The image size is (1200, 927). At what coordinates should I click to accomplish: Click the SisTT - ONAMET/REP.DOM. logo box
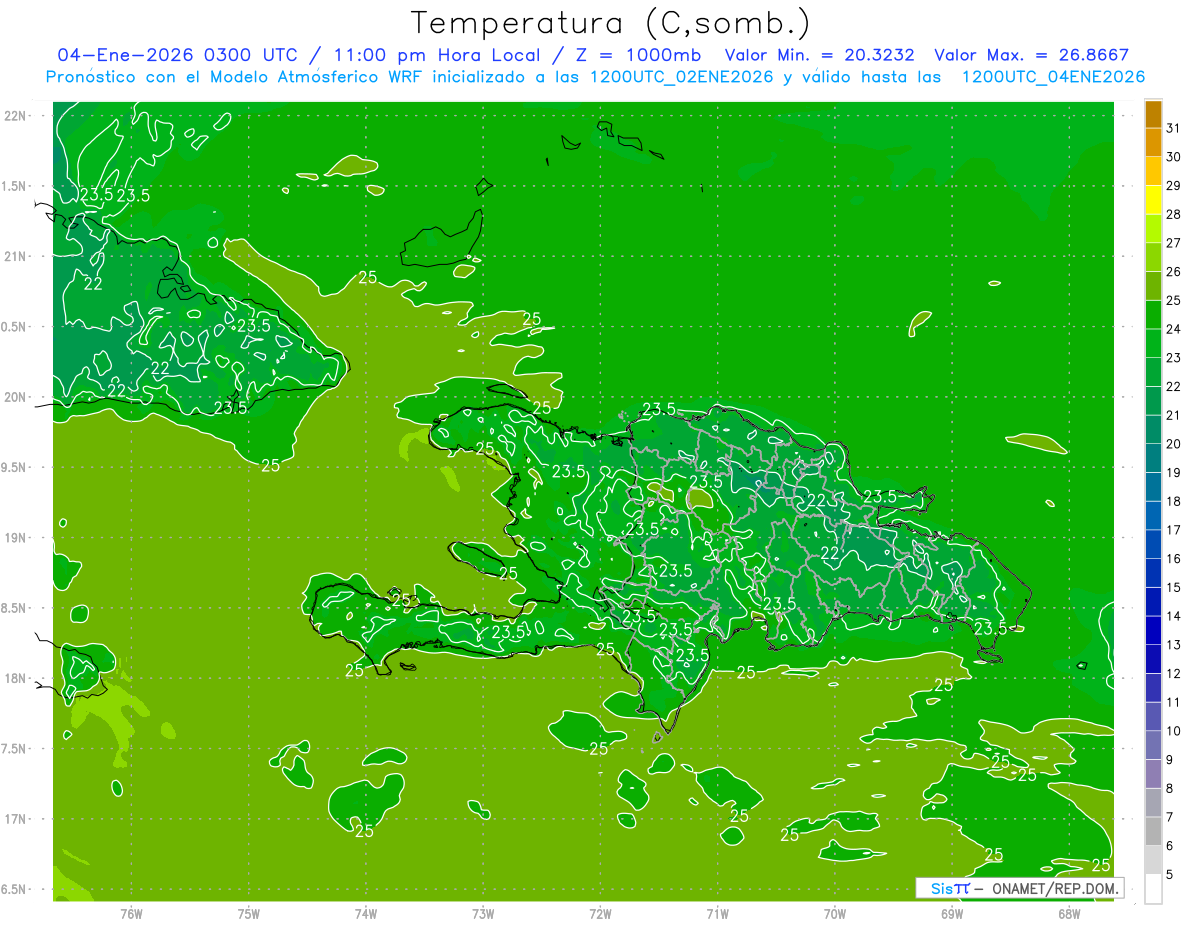tap(1020, 888)
